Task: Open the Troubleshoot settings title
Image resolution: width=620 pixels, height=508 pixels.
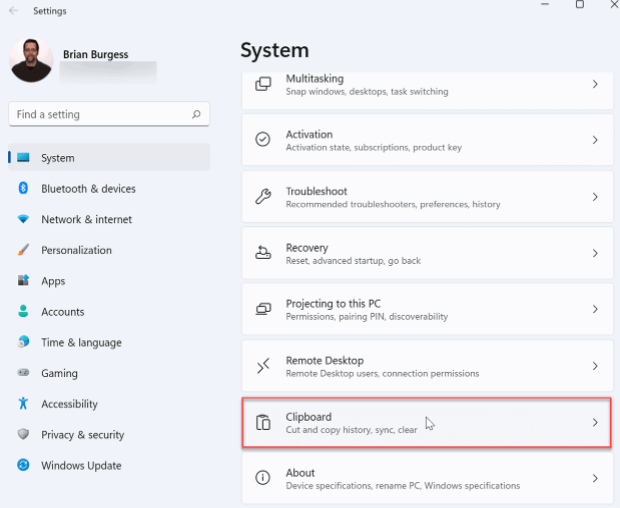Action: [316, 191]
